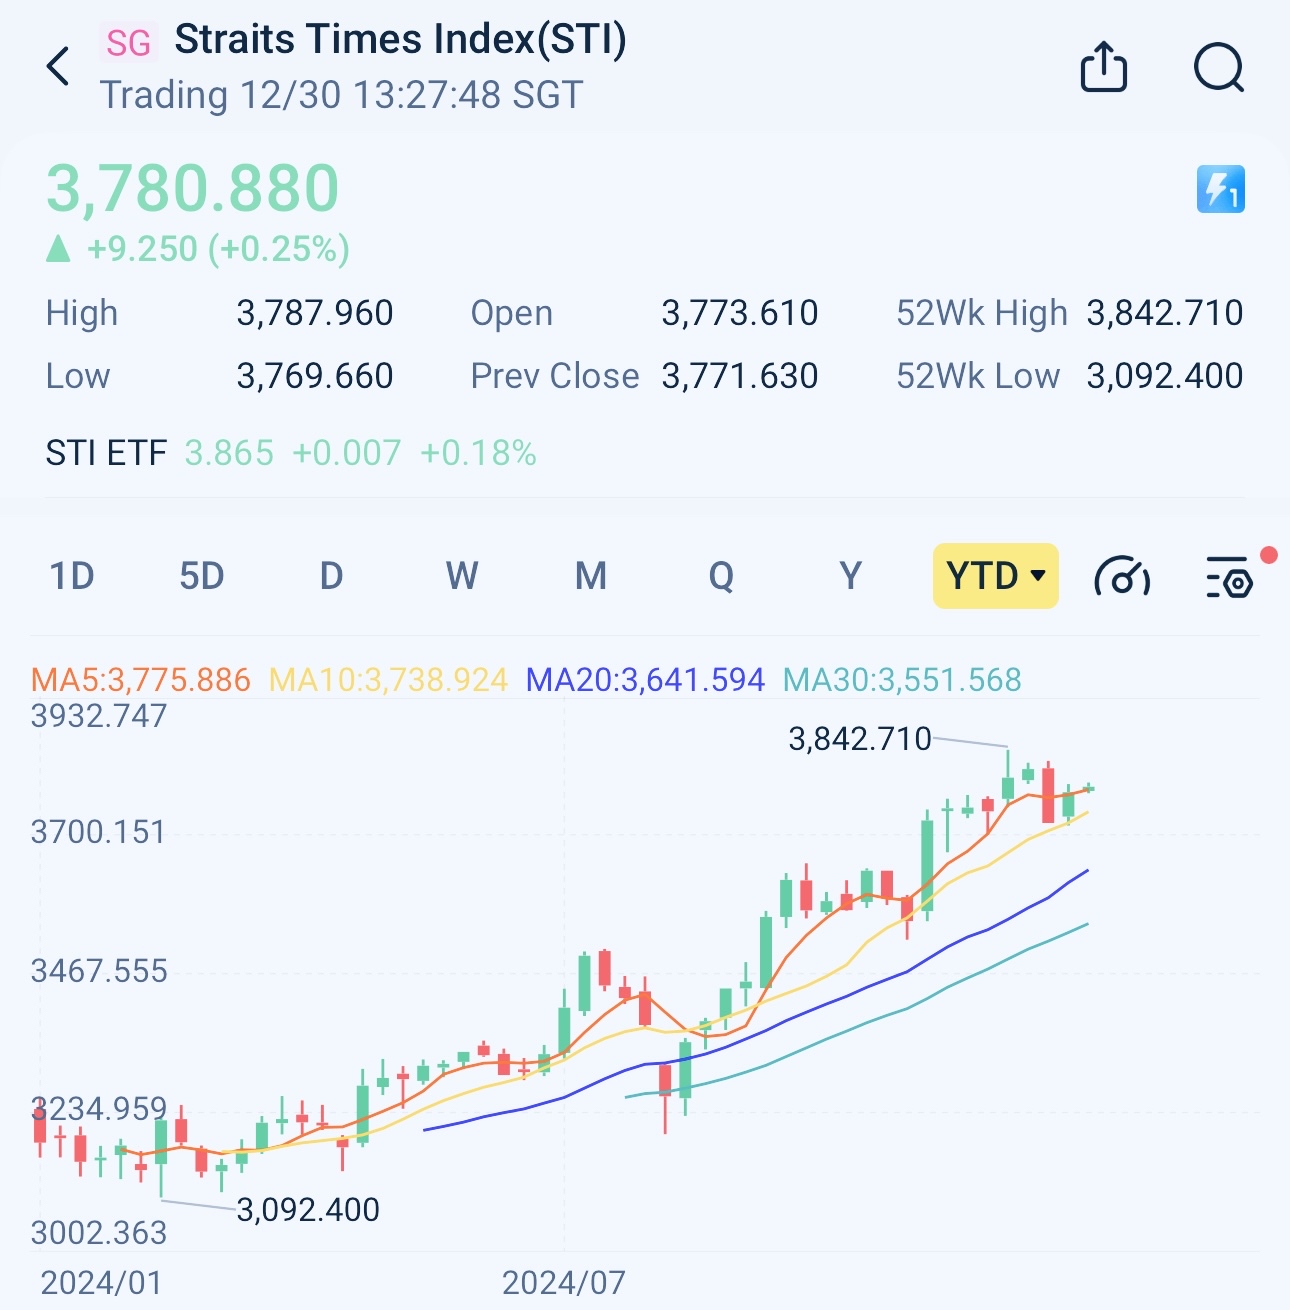Image resolution: width=1290 pixels, height=1310 pixels.
Task: Switch to the 5D chart tab
Action: tap(201, 577)
